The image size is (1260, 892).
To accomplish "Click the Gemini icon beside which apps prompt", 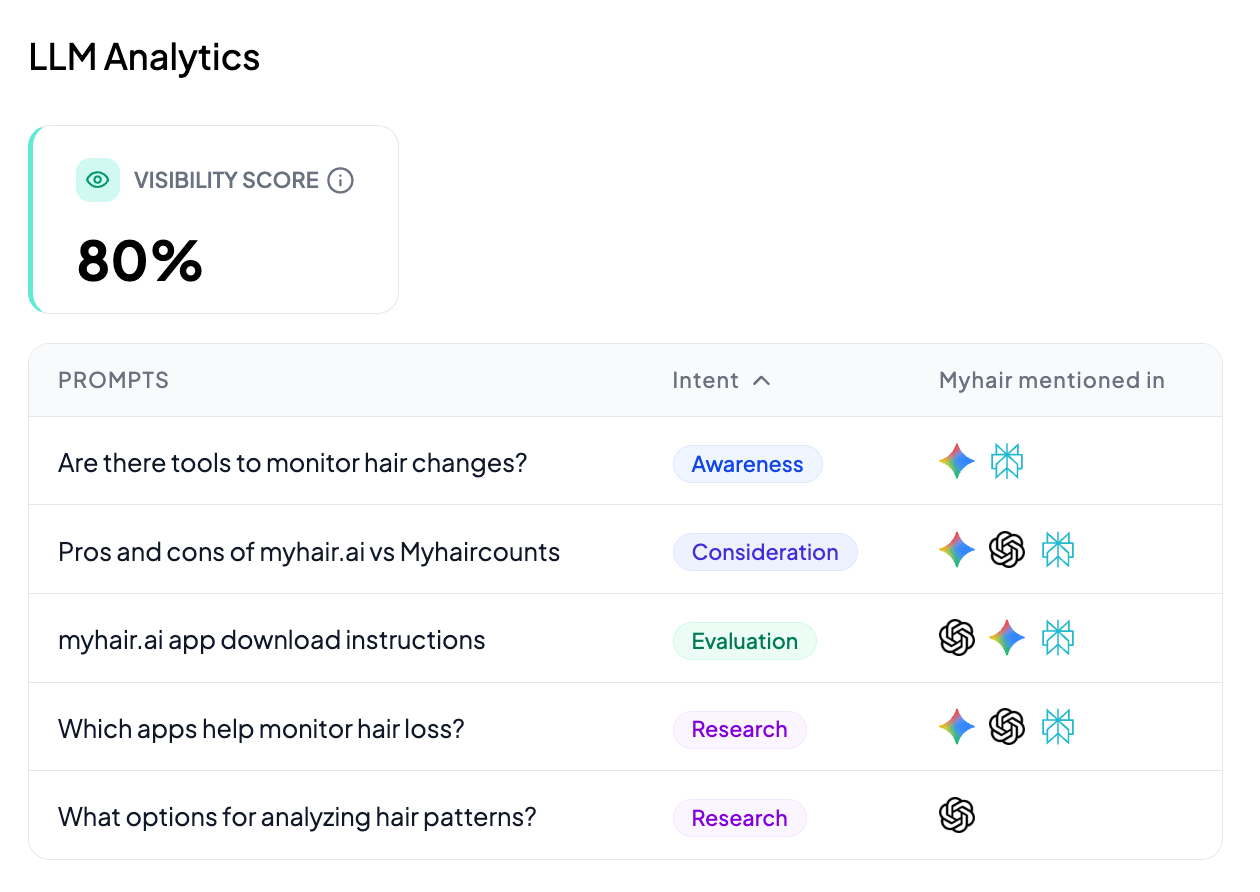I will pos(956,727).
